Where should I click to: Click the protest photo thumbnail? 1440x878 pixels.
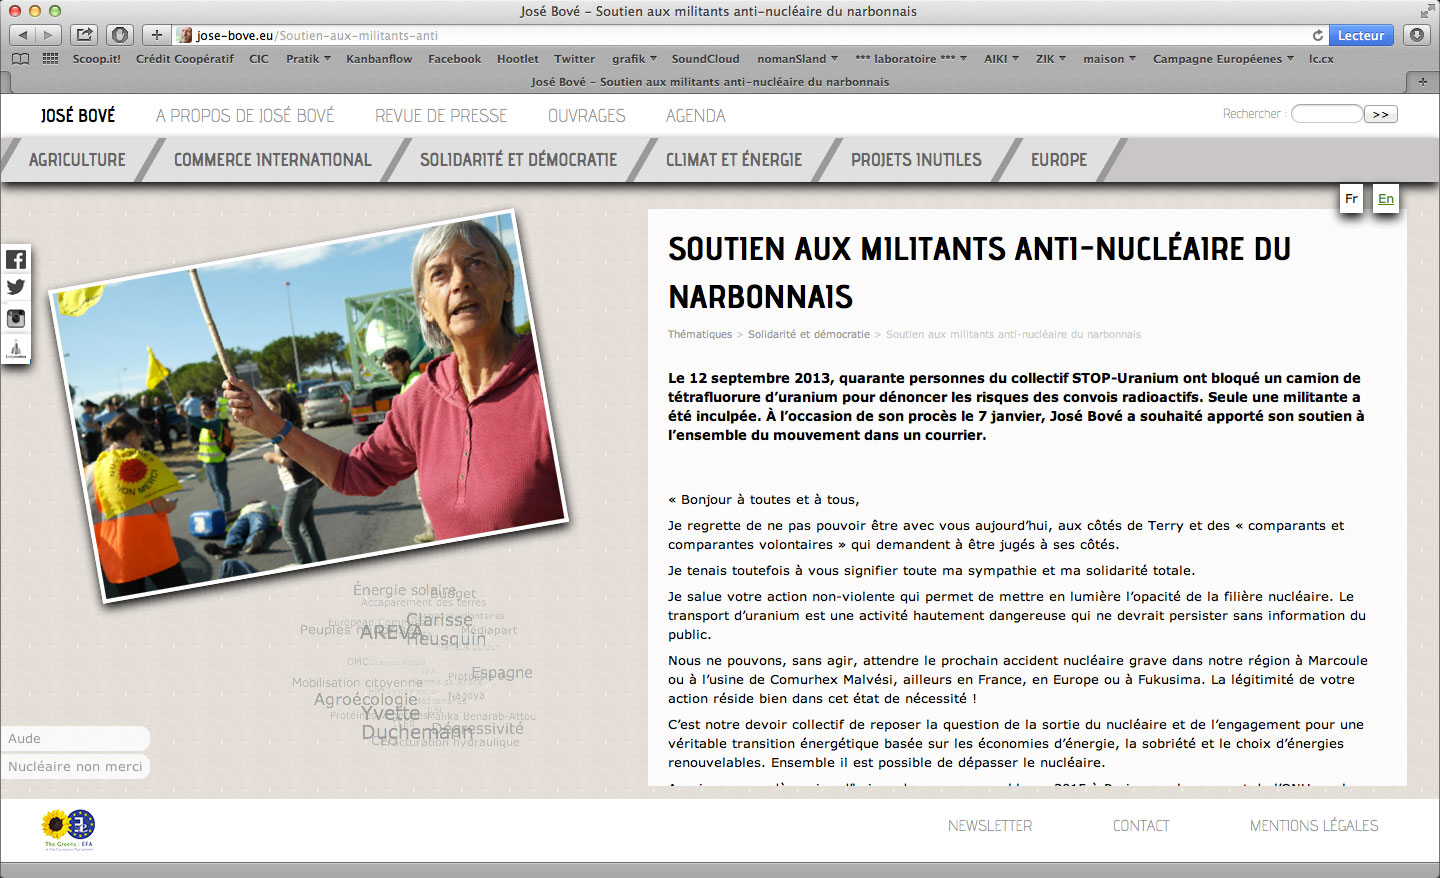click(x=309, y=405)
